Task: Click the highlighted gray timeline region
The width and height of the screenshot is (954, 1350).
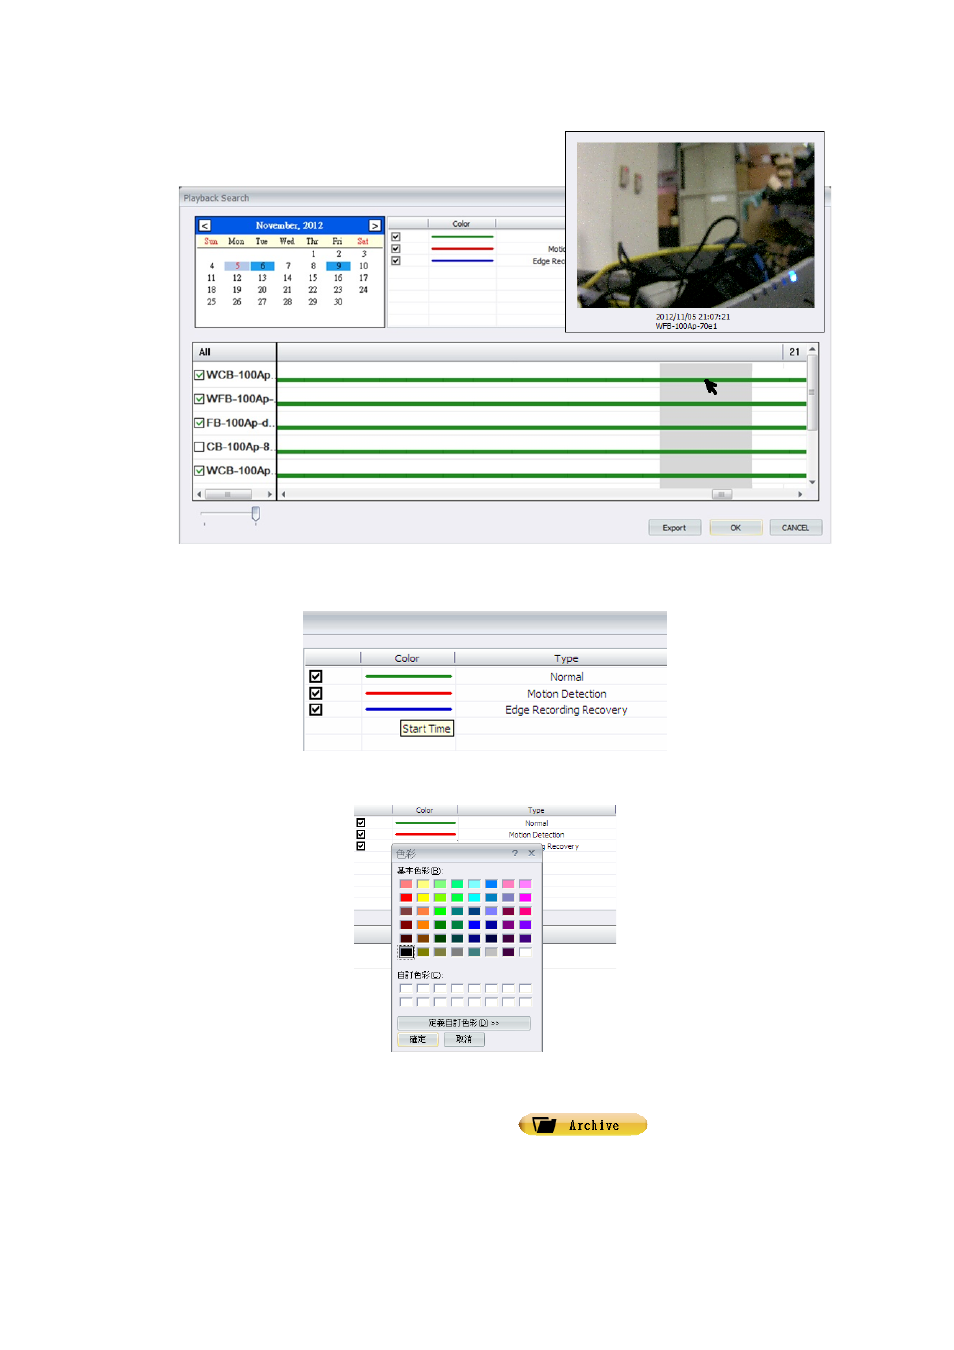Action: 706,425
